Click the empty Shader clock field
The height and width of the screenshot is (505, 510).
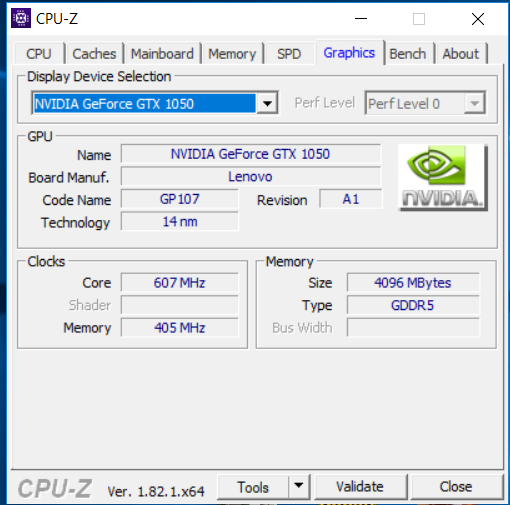pyautogui.click(x=180, y=305)
